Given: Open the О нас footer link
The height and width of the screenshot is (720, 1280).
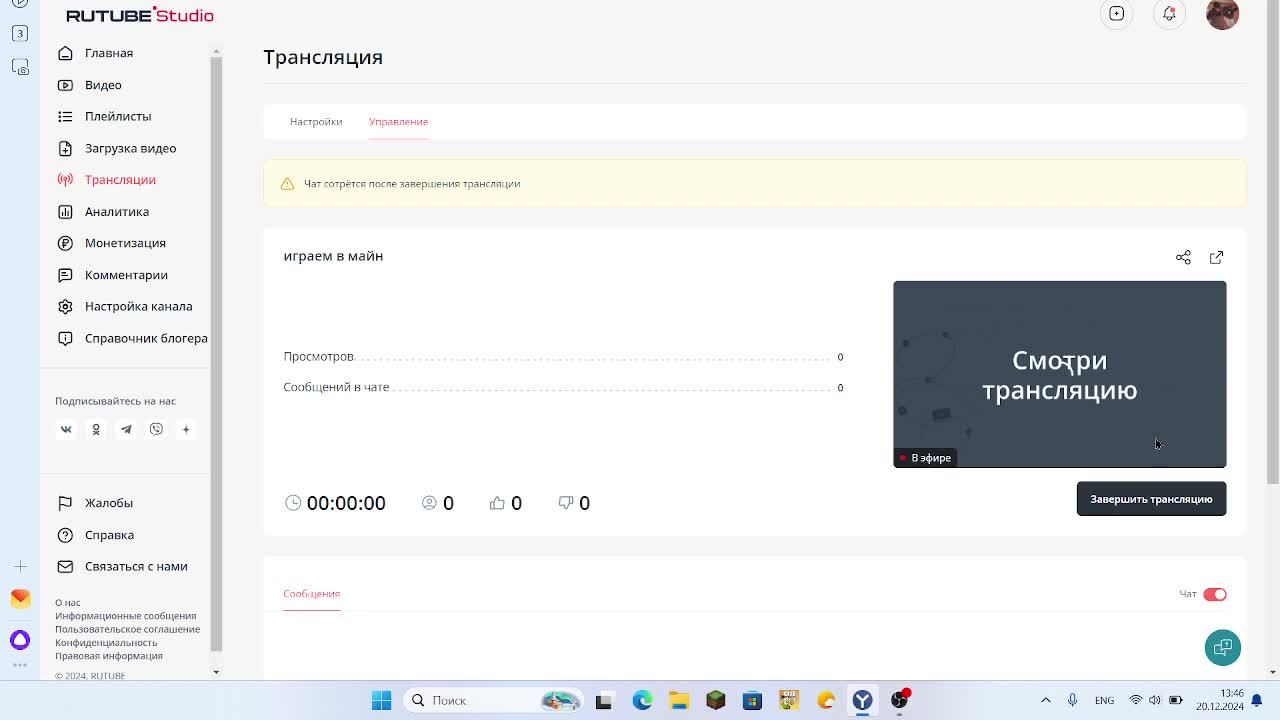Looking at the screenshot, I should pyautogui.click(x=68, y=603).
